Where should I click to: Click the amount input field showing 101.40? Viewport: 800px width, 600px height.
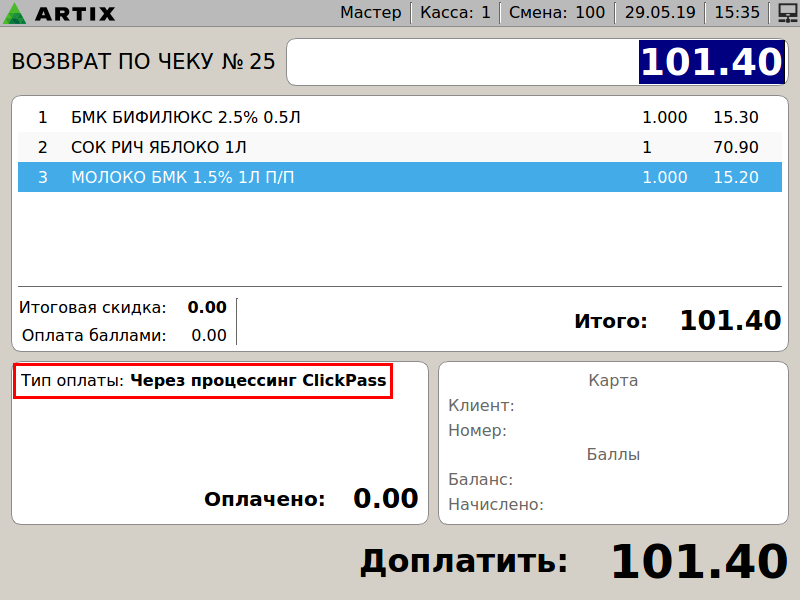tap(536, 62)
